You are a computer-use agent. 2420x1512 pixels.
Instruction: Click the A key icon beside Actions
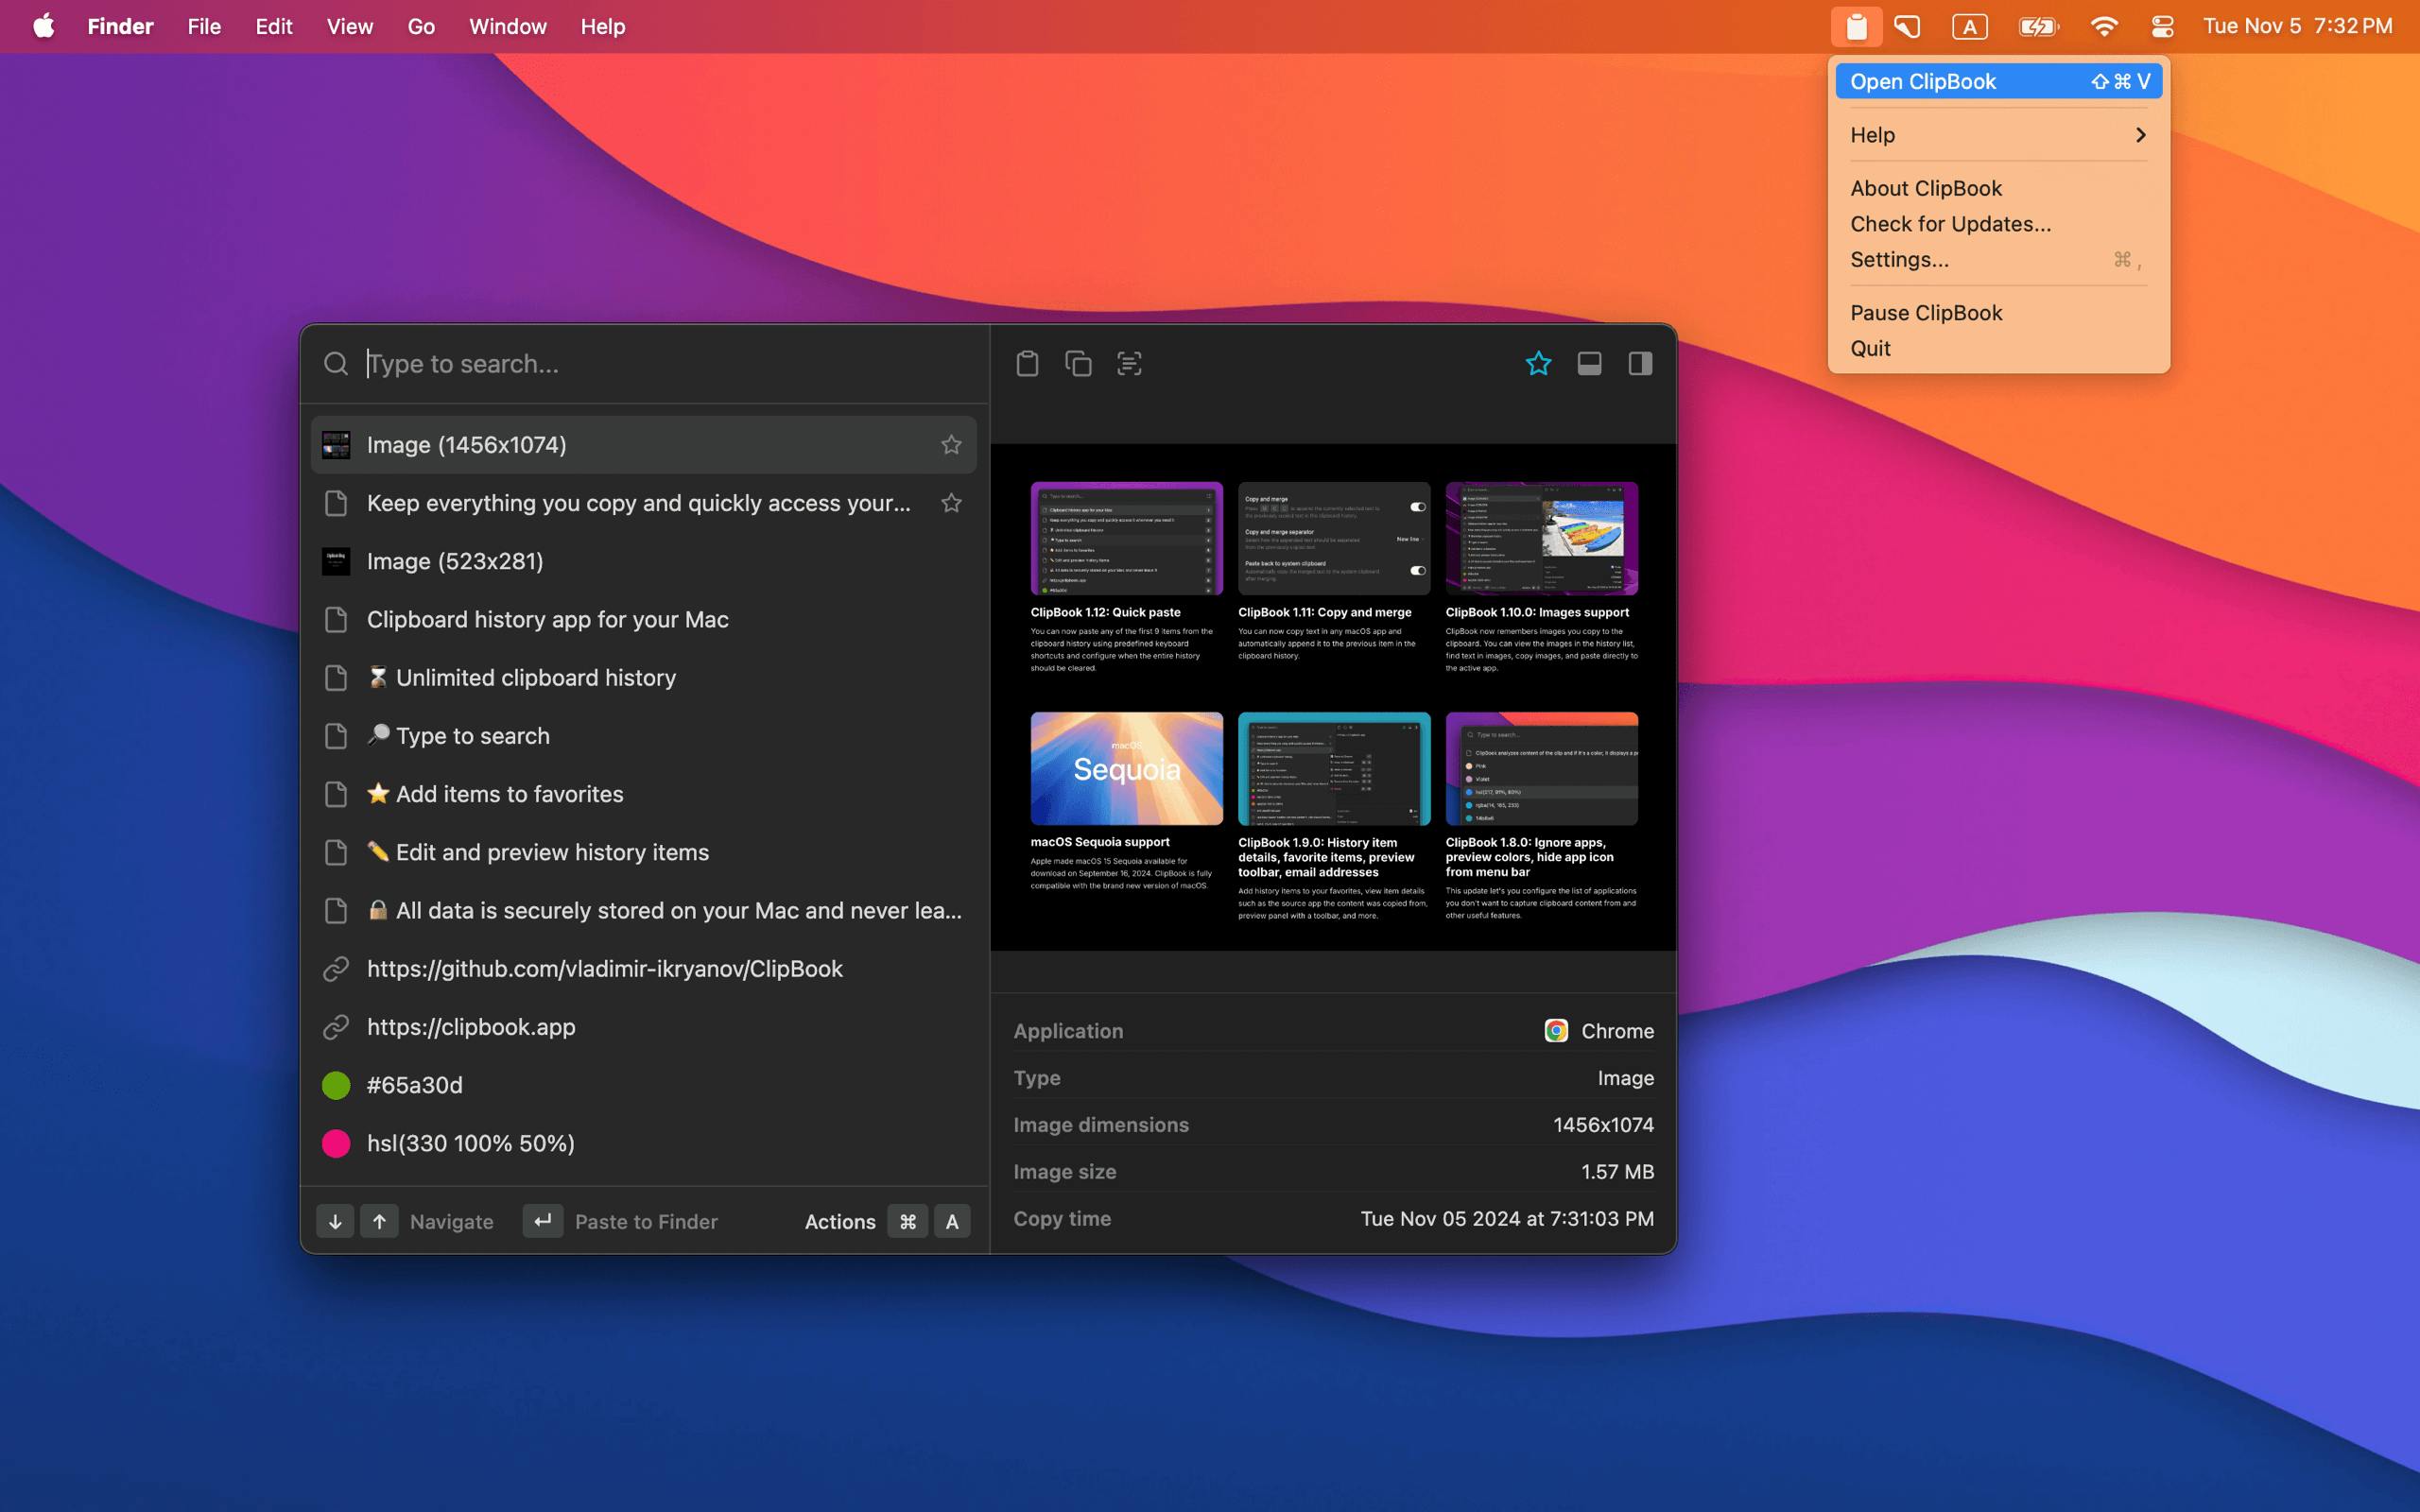click(x=952, y=1221)
